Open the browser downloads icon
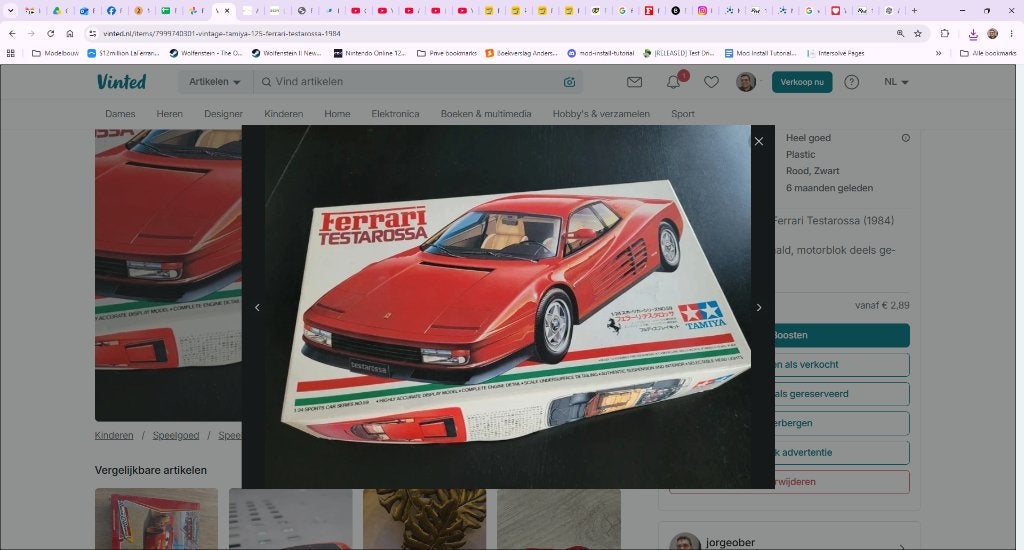The image size is (1024, 550). pyautogui.click(x=972, y=33)
